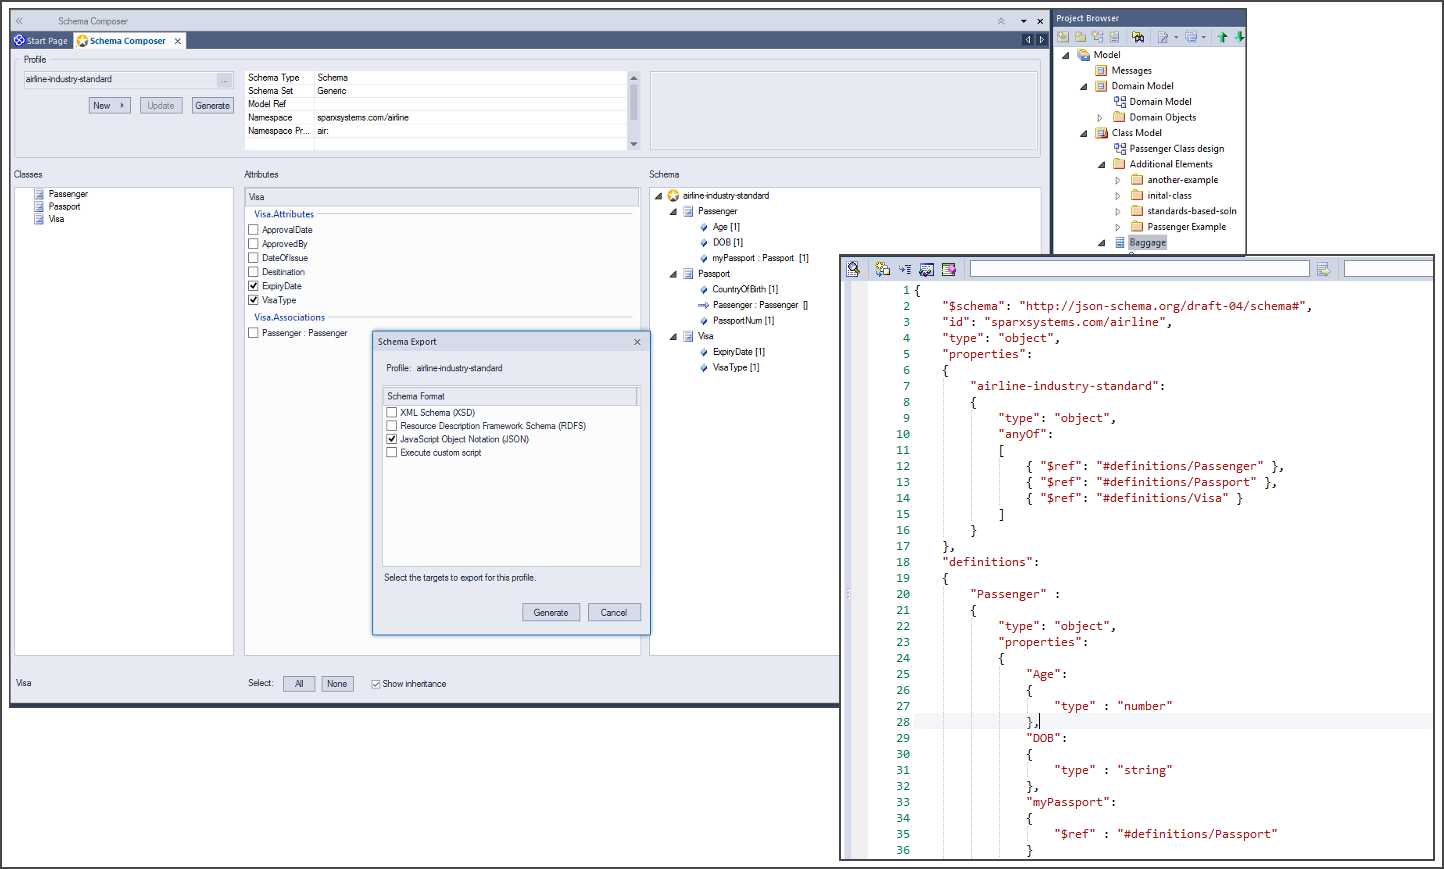Screen dimensions: 1444x869
Task: Uncheck the JavaScript Object Notation (JSON) option
Action: (392, 439)
